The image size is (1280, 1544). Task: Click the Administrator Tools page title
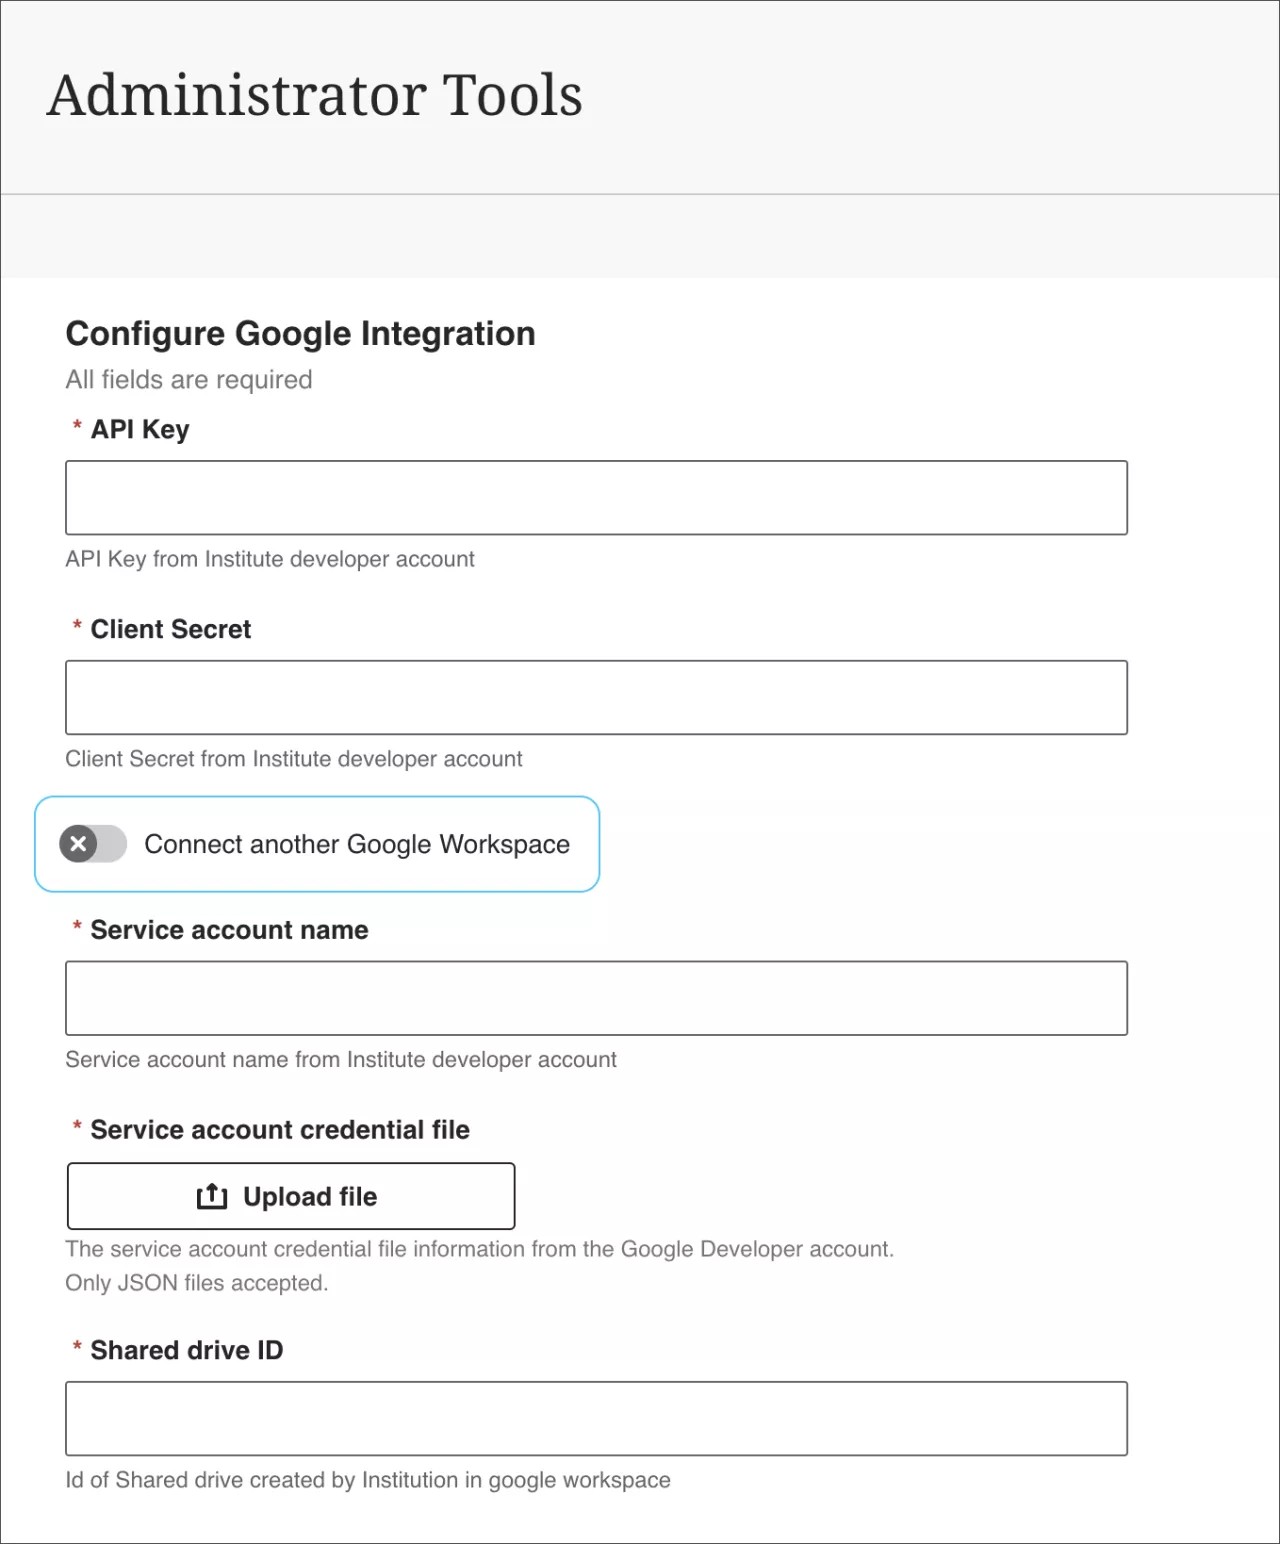(315, 96)
